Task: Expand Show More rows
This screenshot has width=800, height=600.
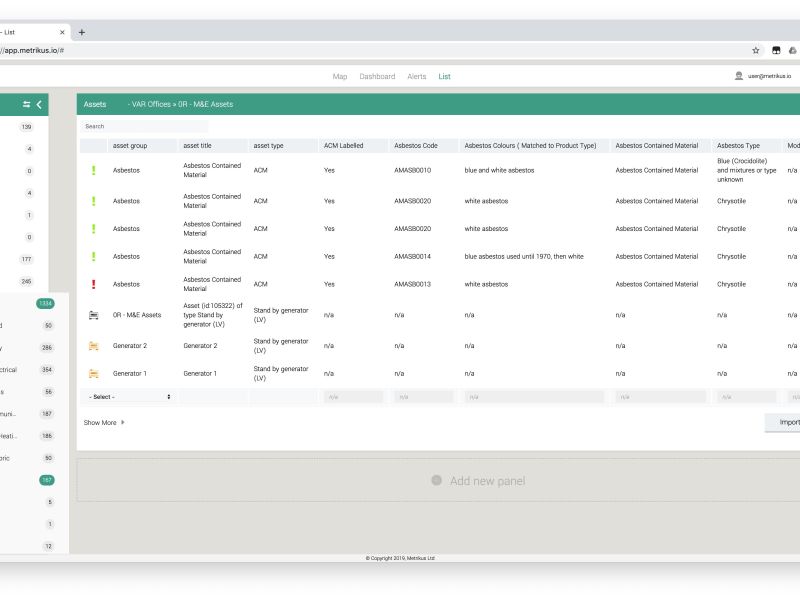Action: (104, 422)
